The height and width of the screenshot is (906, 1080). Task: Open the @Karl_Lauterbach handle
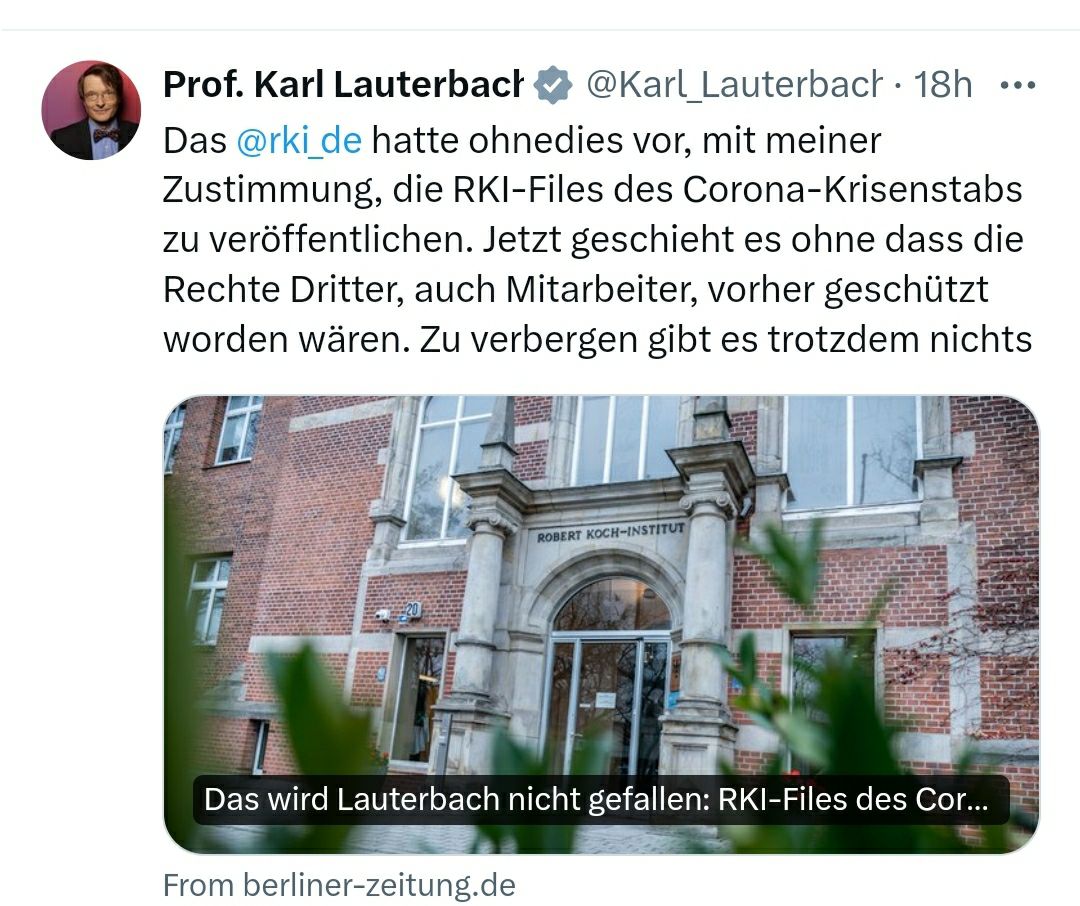(x=734, y=85)
